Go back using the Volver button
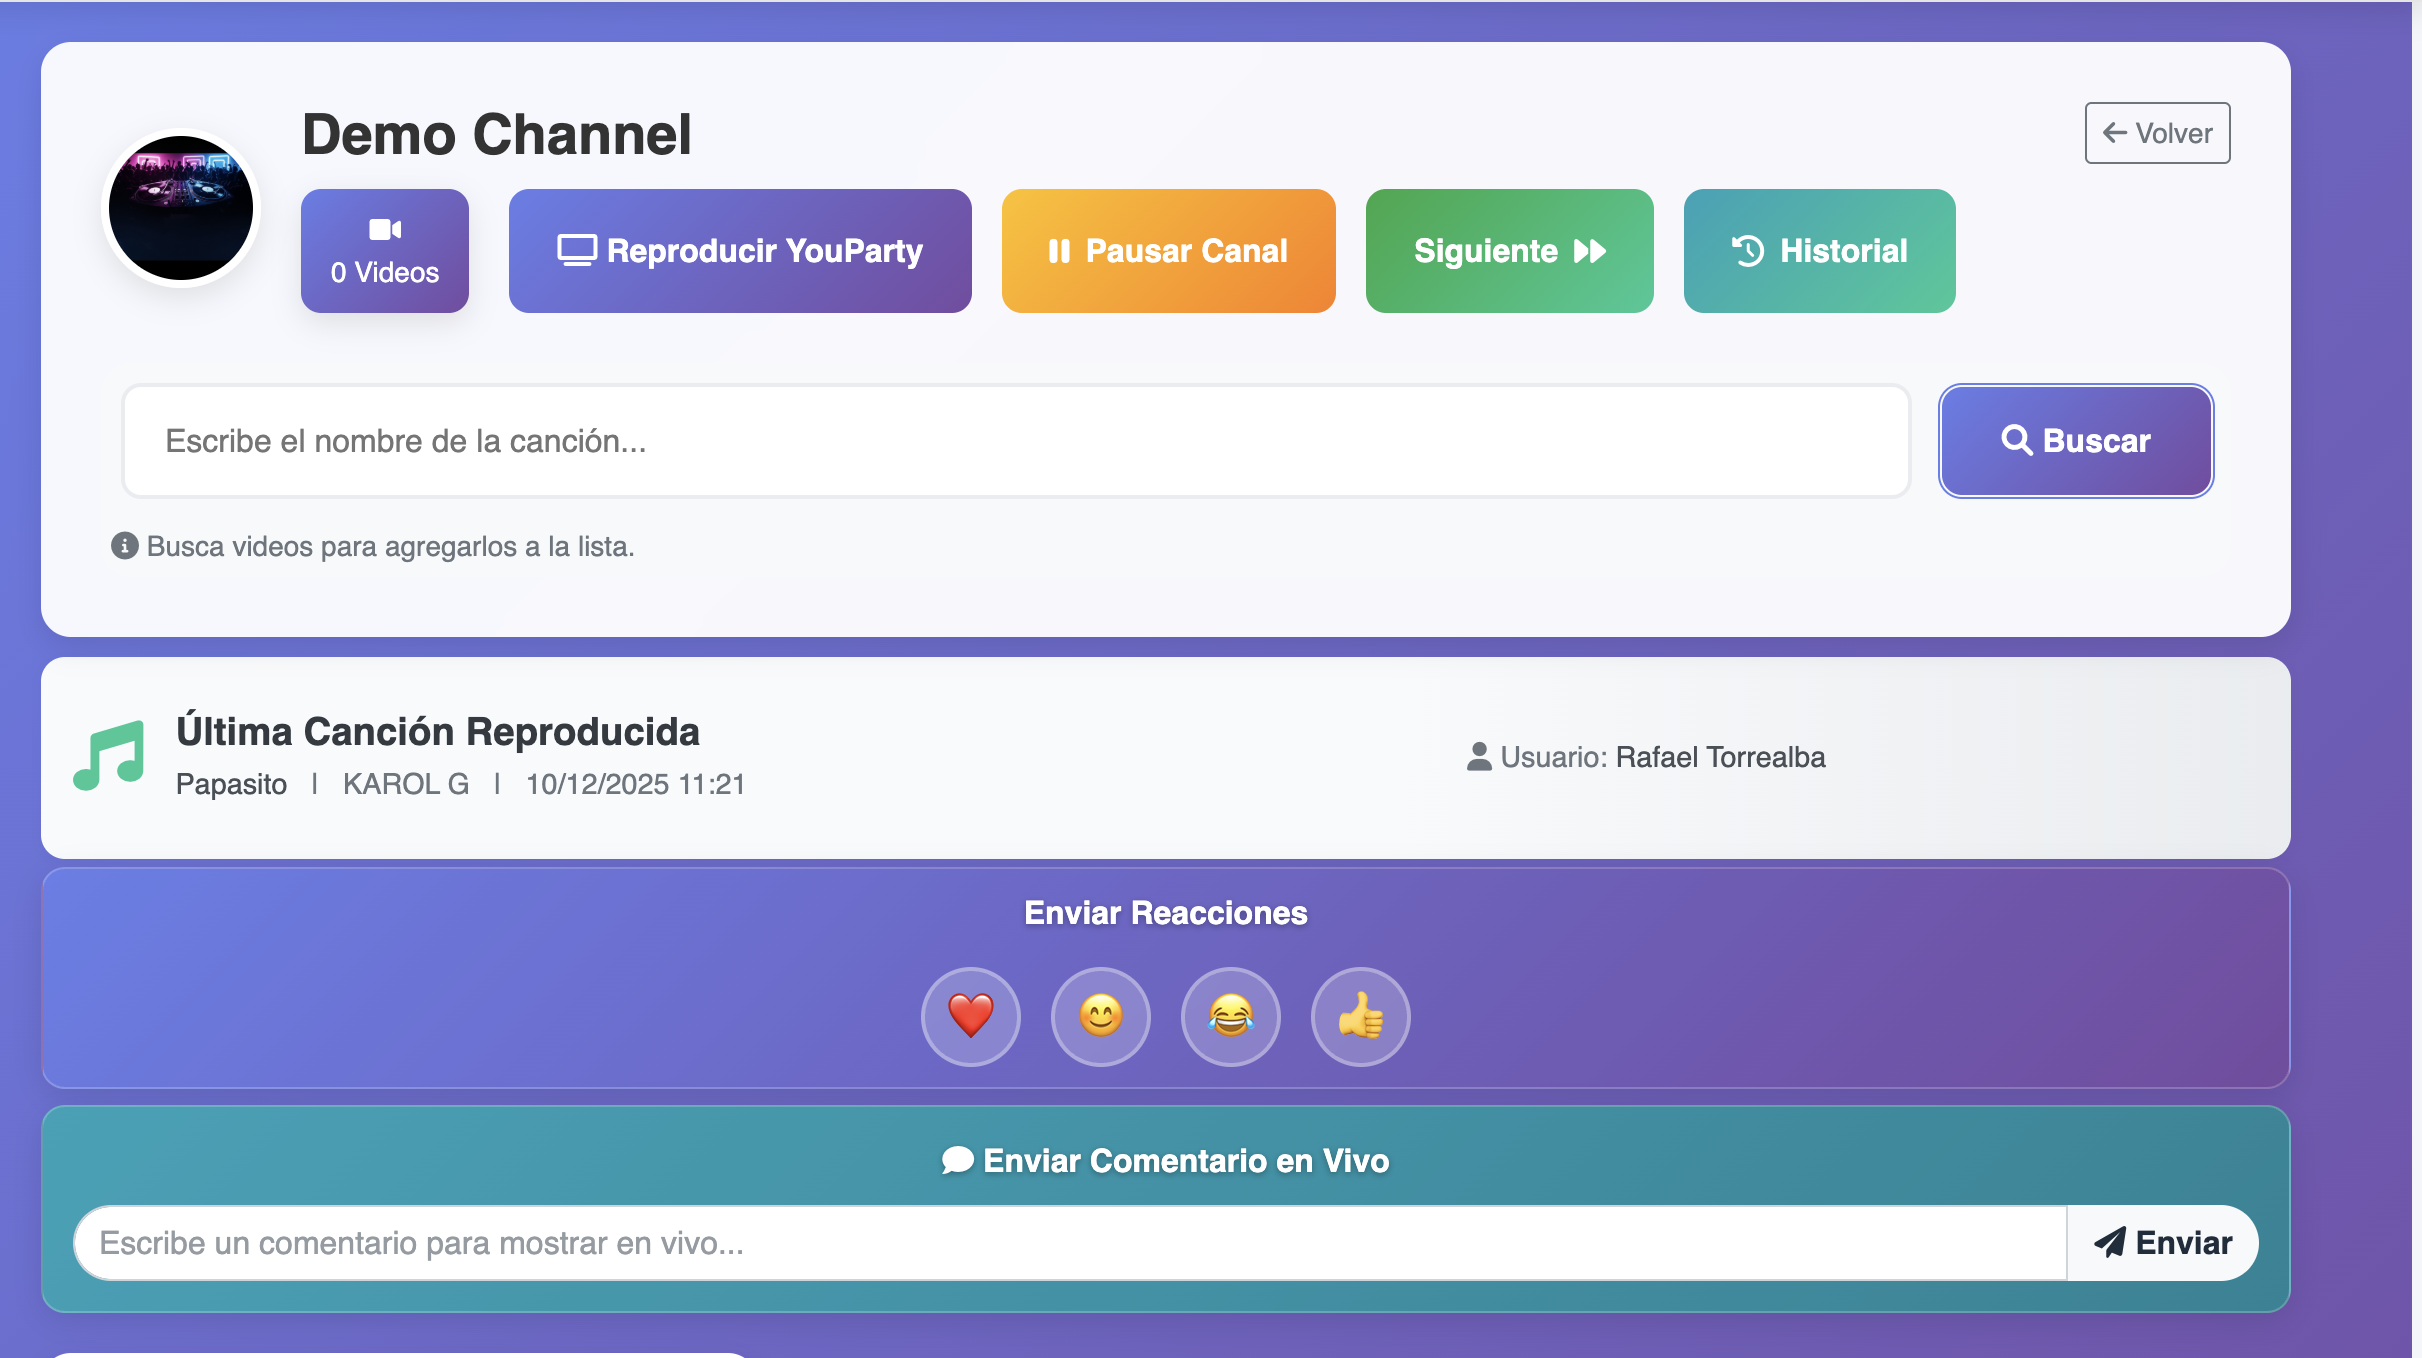This screenshot has width=2422, height=1358. 2157,133
